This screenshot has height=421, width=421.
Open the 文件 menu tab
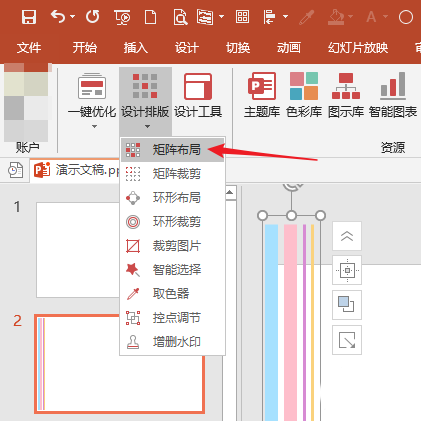(29, 48)
